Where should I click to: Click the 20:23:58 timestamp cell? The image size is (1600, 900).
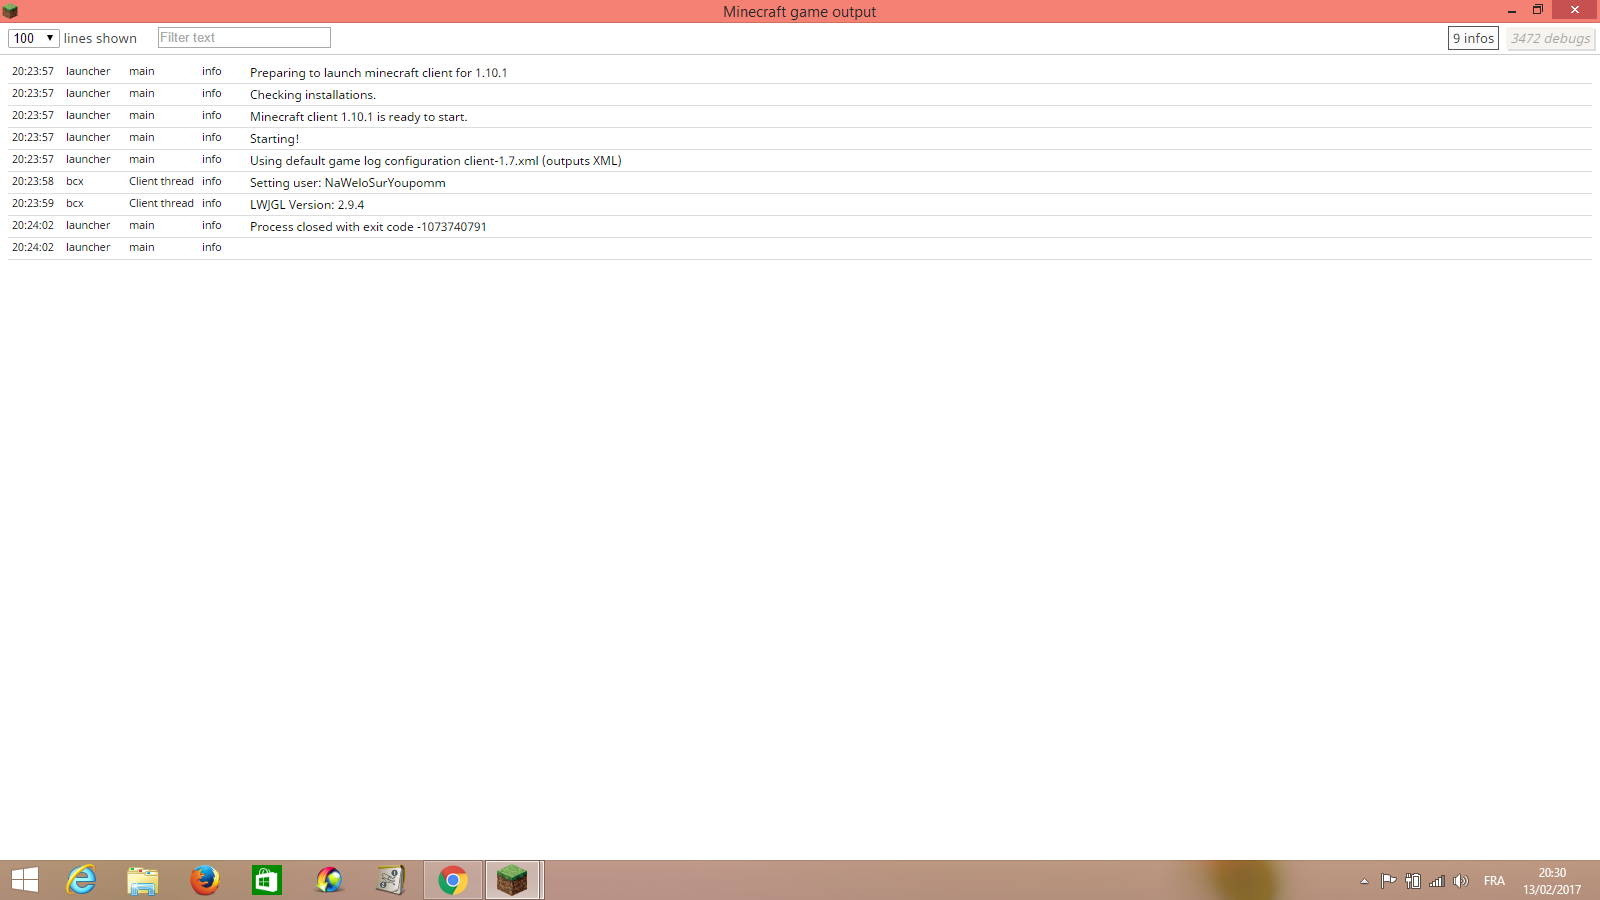pos(33,182)
